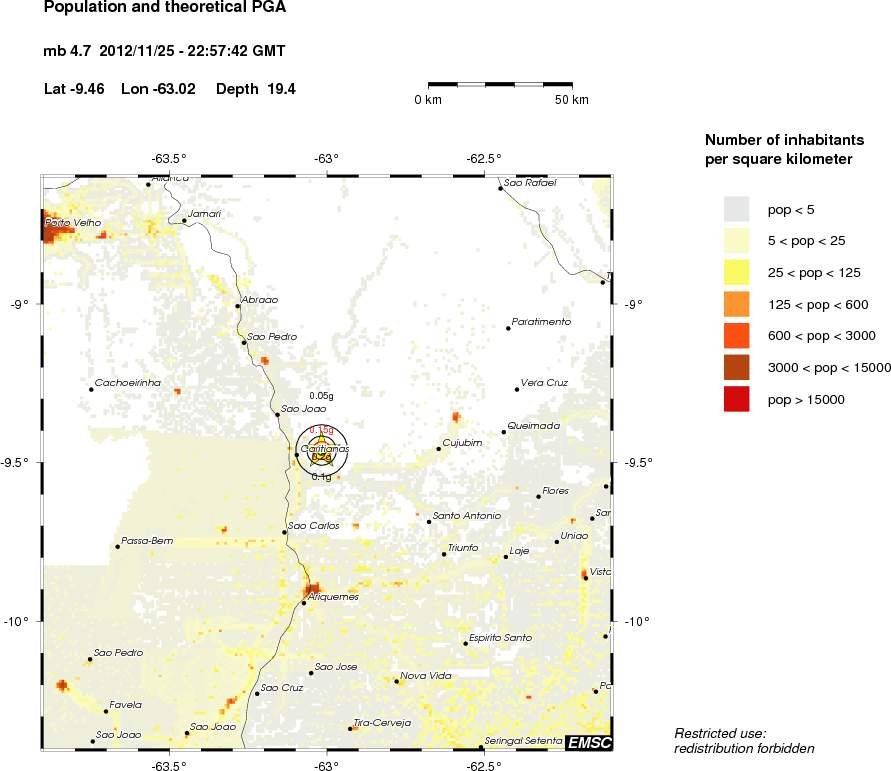Click the Seringal Setenta place label
This screenshot has width=891, height=771.
[523, 741]
